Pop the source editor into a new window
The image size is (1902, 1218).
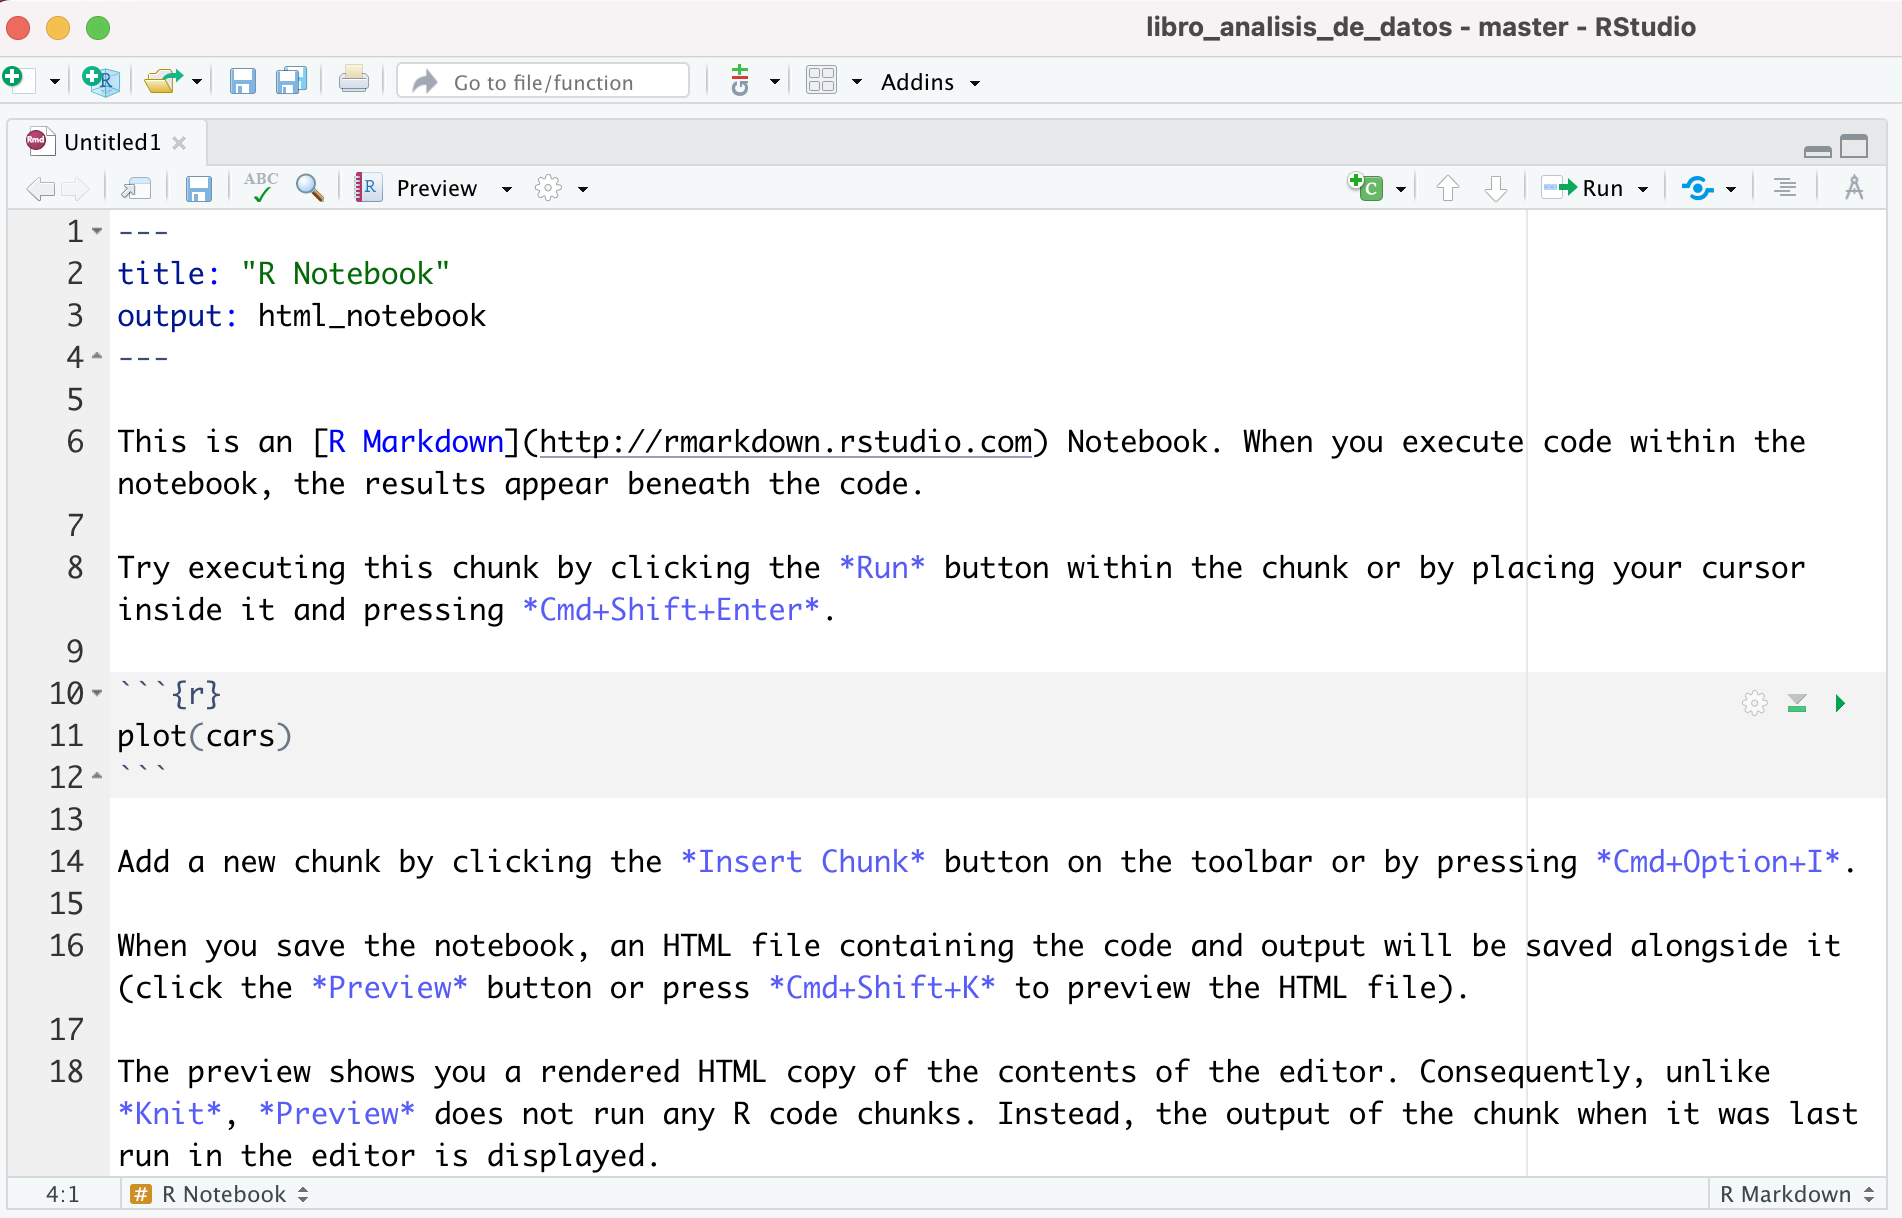137,188
